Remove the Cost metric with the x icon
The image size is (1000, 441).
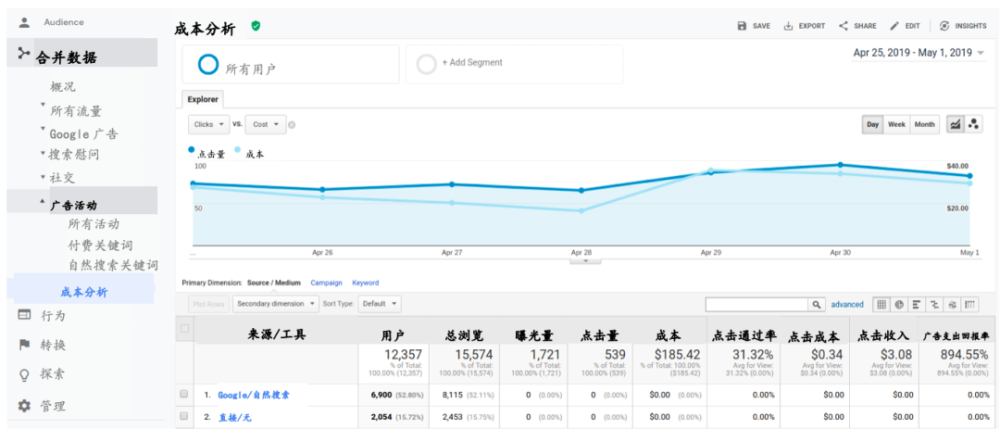291,125
